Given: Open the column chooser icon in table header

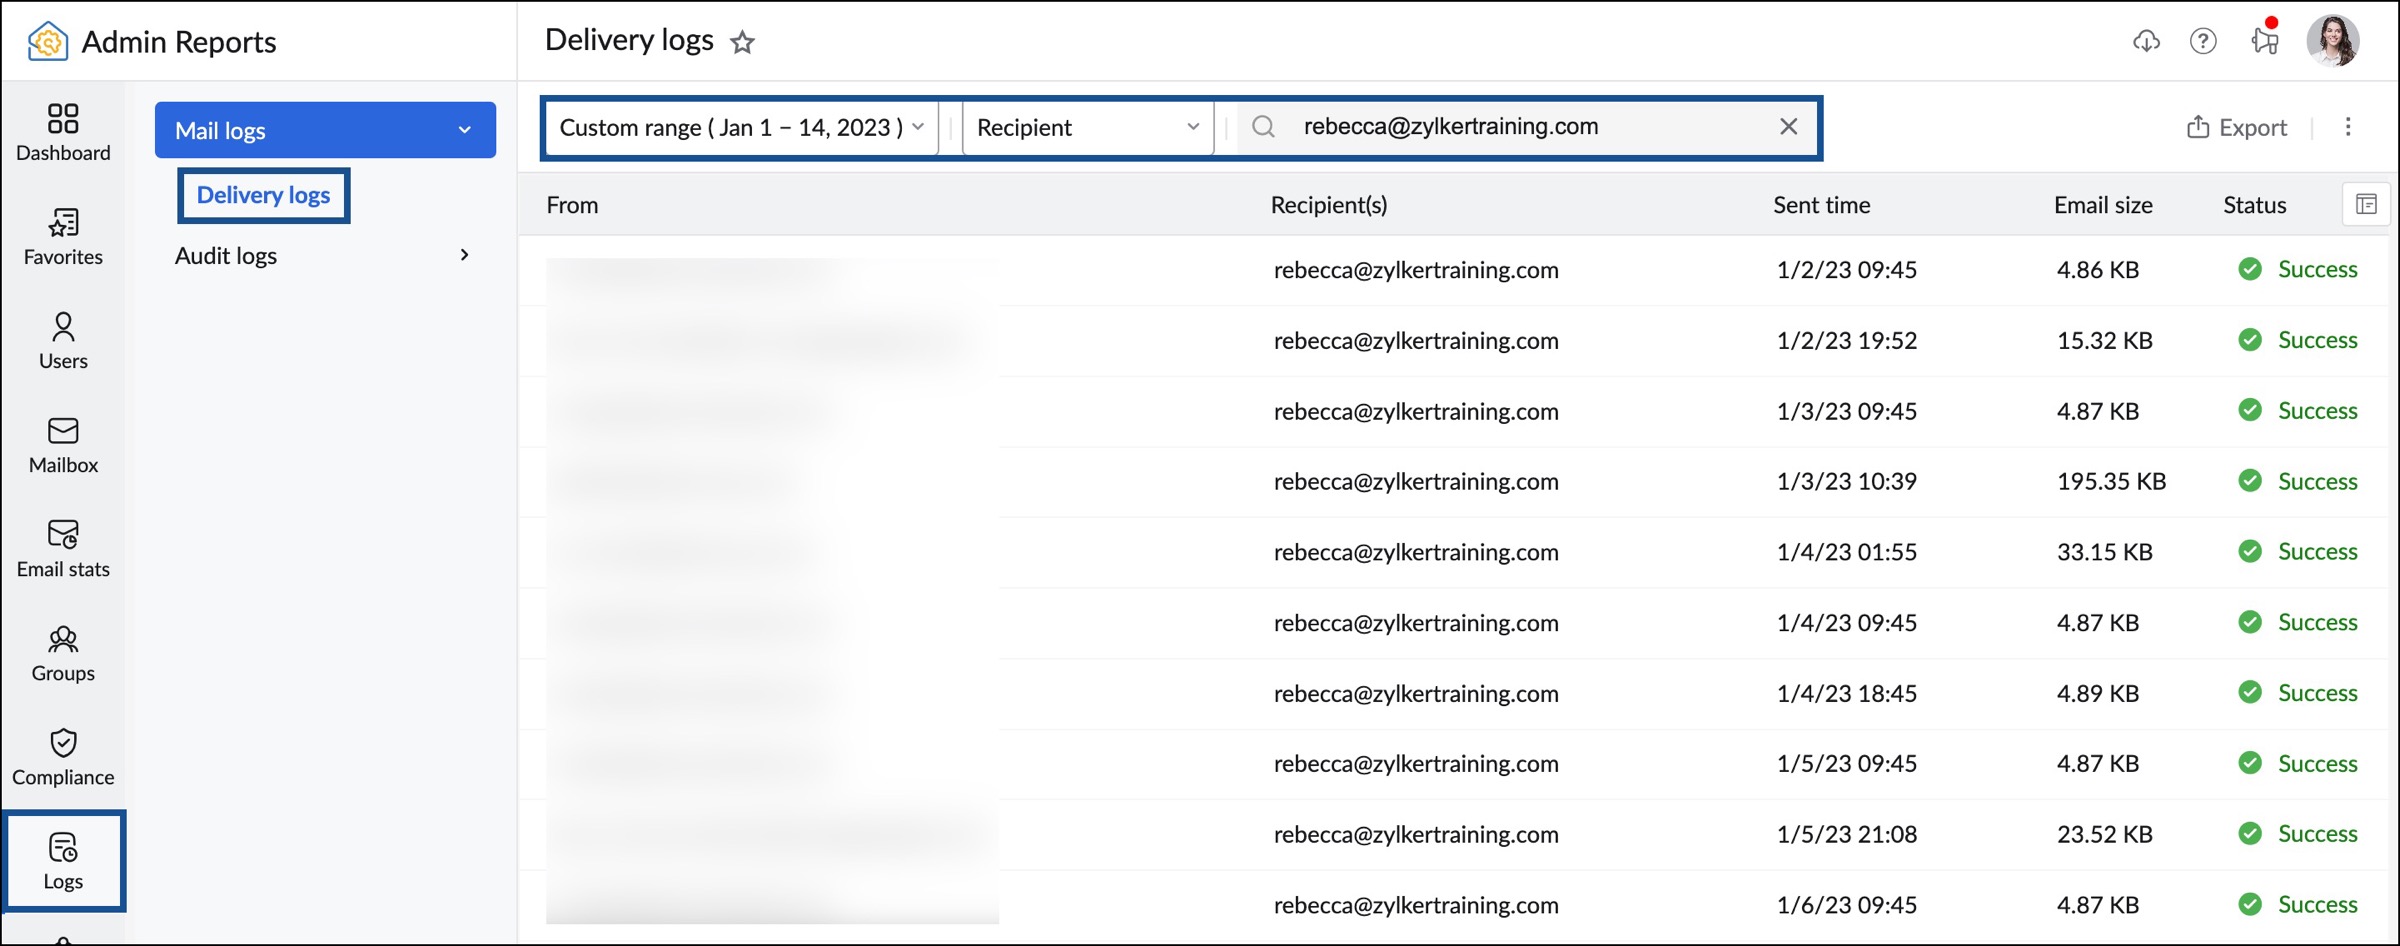Looking at the screenshot, I should tap(2365, 205).
